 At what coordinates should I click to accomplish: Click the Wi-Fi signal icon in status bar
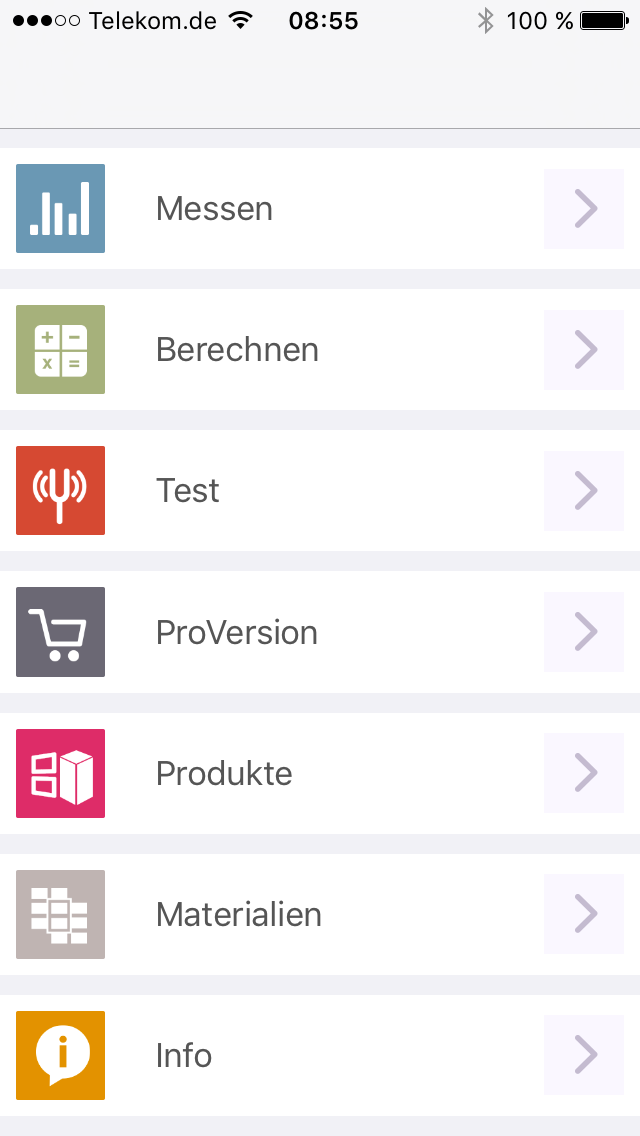[239, 19]
